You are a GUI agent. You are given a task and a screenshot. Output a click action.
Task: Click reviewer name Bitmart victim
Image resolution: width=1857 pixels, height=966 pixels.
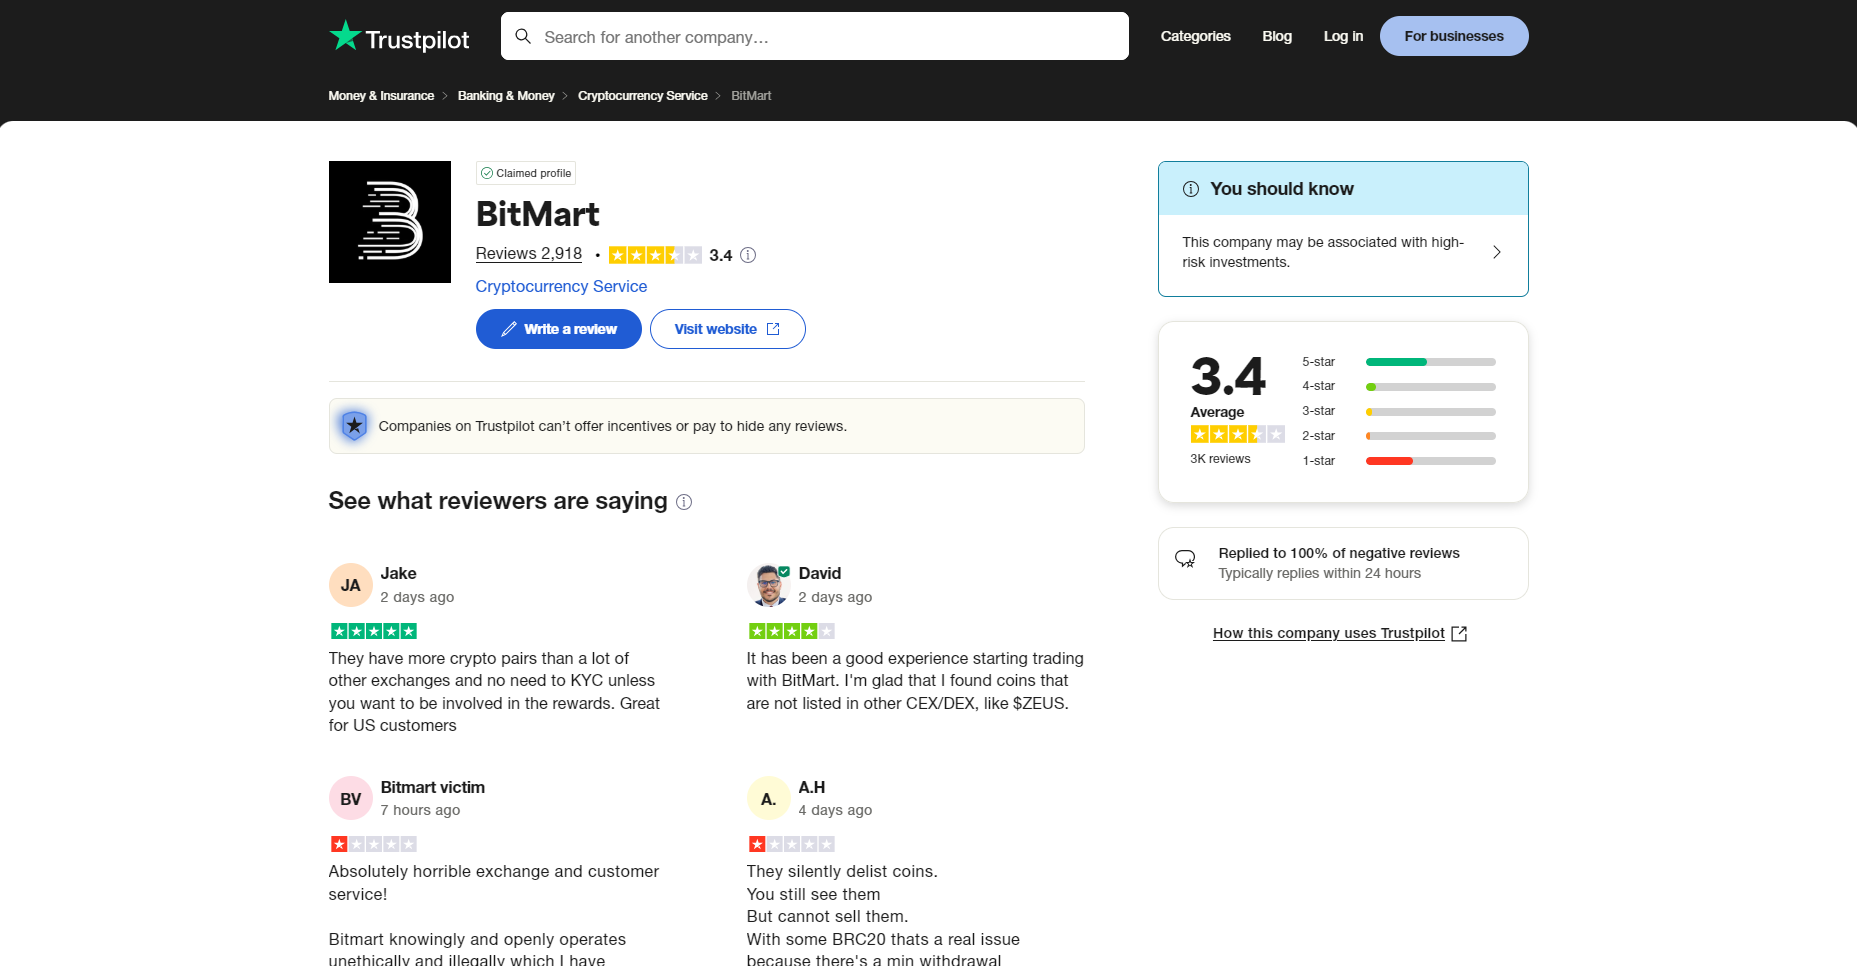point(433,787)
